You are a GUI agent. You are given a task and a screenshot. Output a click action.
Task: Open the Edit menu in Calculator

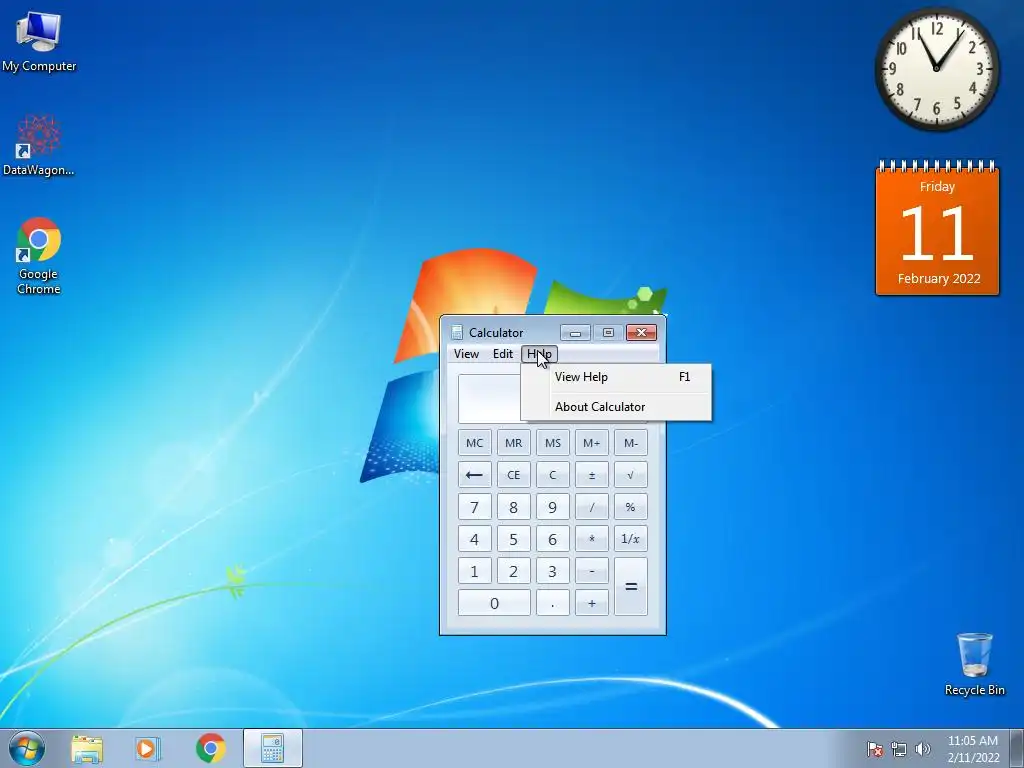pos(502,354)
